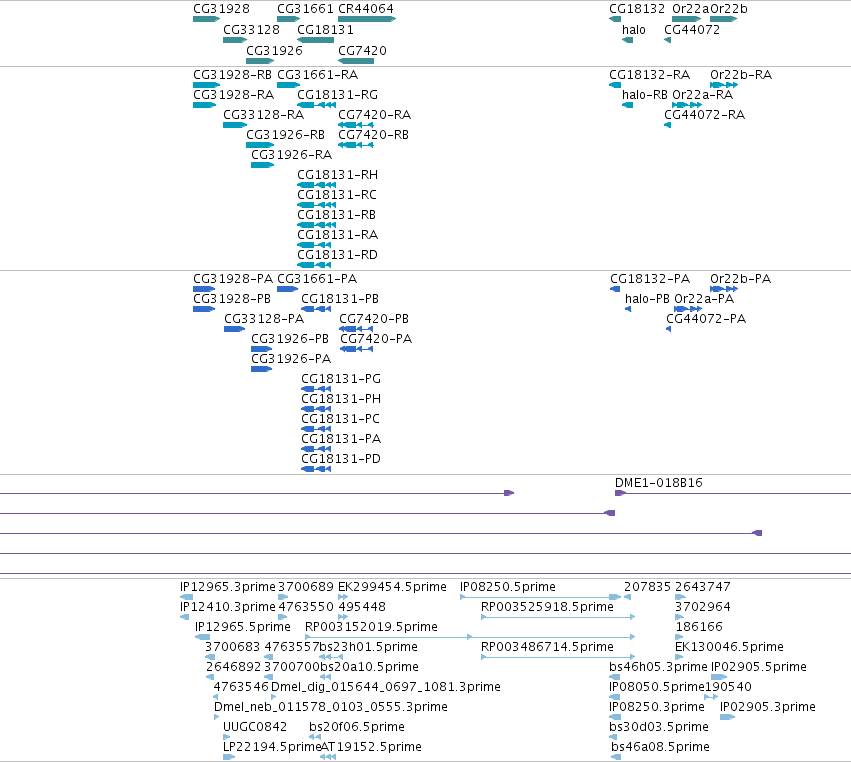Viewport: 851px width, 762px height.
Task: Click the CG31926-PA protein label
Action: pos(291,359)
